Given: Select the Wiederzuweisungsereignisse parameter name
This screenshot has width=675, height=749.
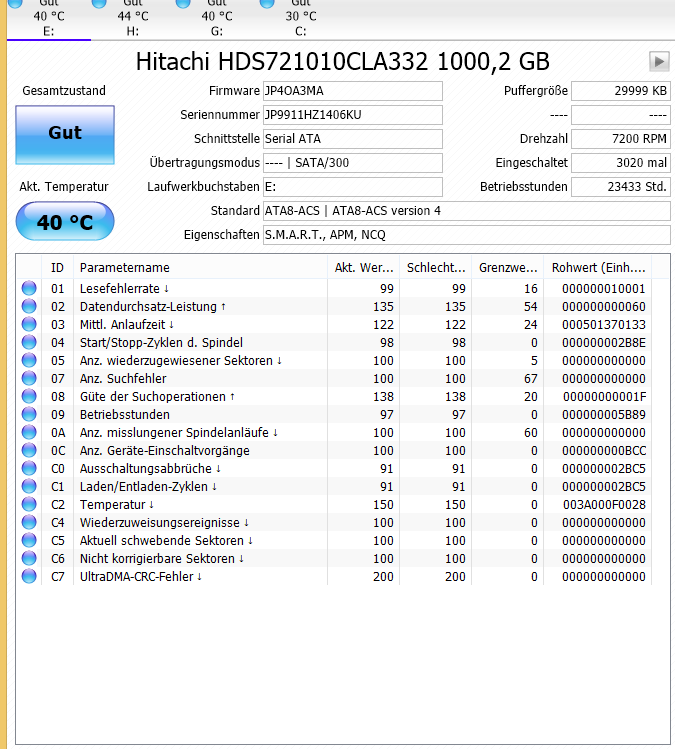Looking at the screenshot, I should coord(164,523).
